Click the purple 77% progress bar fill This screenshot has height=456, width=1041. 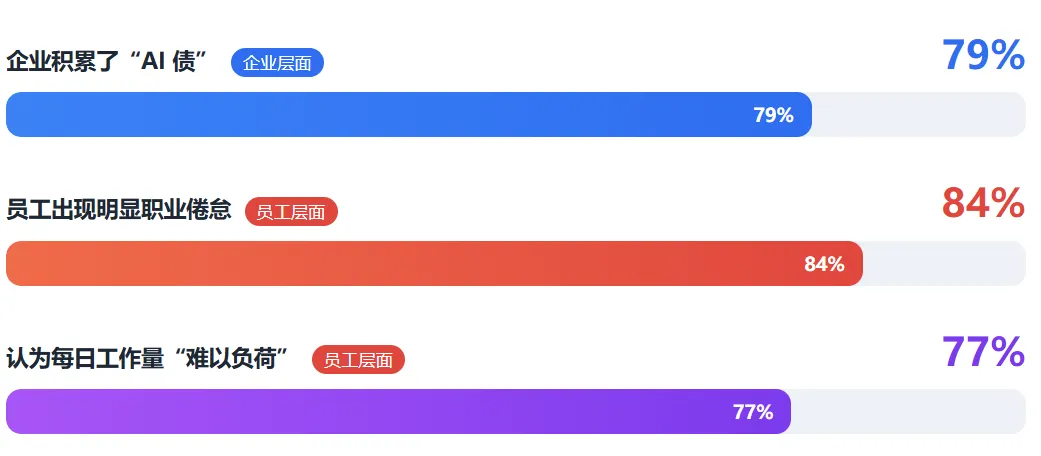coord(398,412)
